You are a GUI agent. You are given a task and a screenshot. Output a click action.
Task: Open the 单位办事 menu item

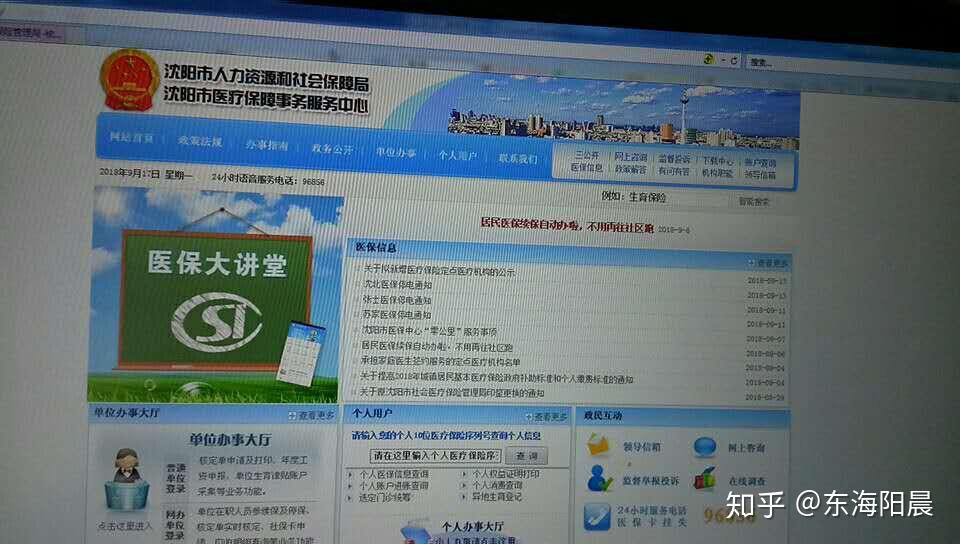click(396, 152)
